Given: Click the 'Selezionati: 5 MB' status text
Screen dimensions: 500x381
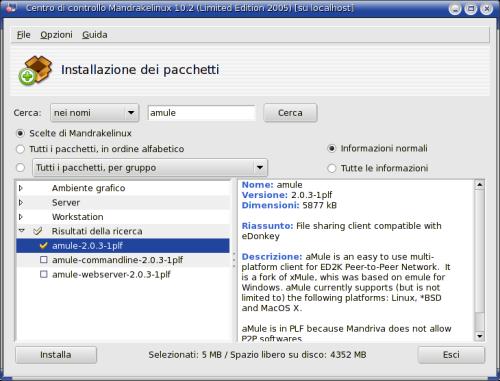Looking at the screenshot, I should click(185, 355).
